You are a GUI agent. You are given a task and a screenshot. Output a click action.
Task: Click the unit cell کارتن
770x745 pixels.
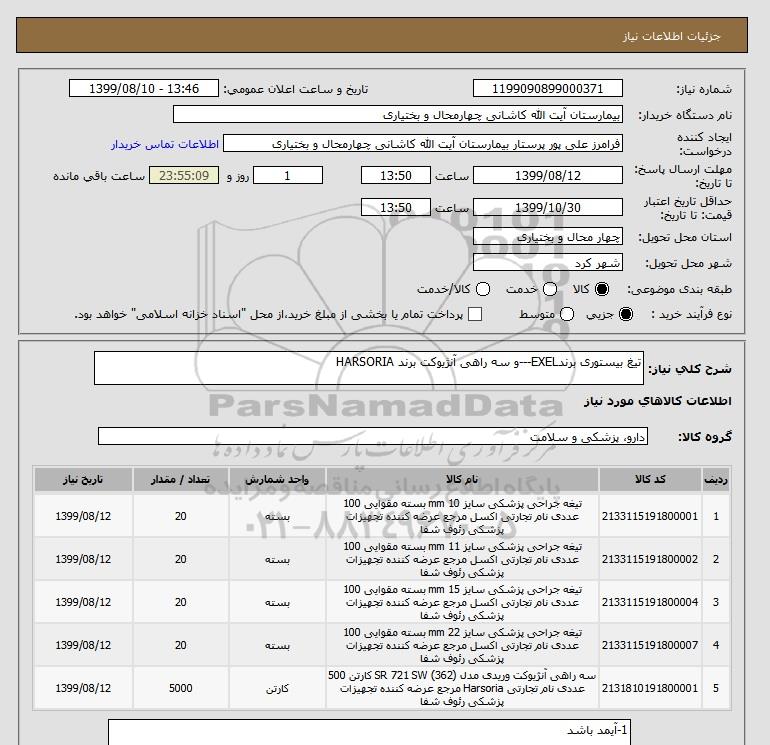click(277, 689)
